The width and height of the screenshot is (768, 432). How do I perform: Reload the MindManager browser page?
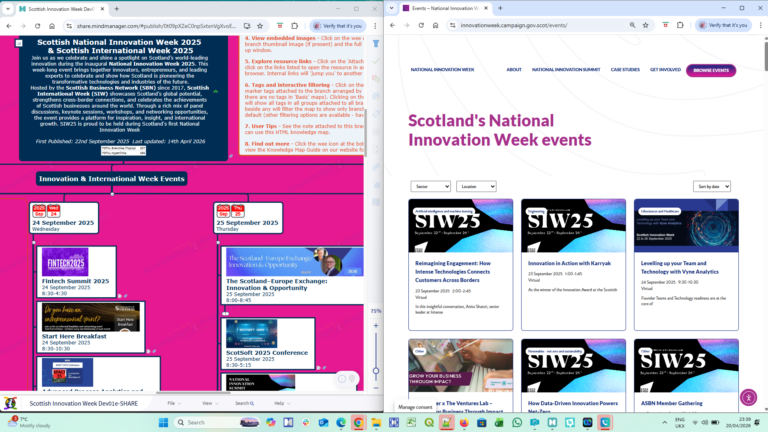coord(37,26)
